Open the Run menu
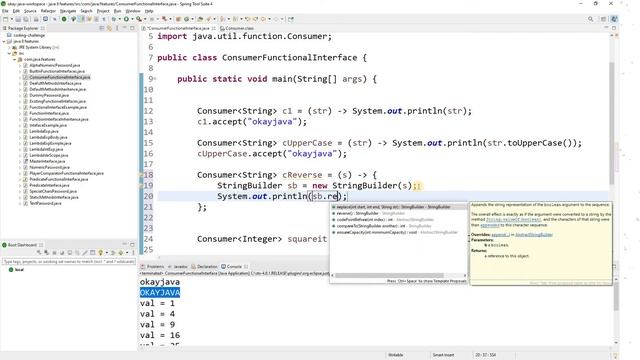The height and width of the screenshot is (360, 640). pos(118,11)
